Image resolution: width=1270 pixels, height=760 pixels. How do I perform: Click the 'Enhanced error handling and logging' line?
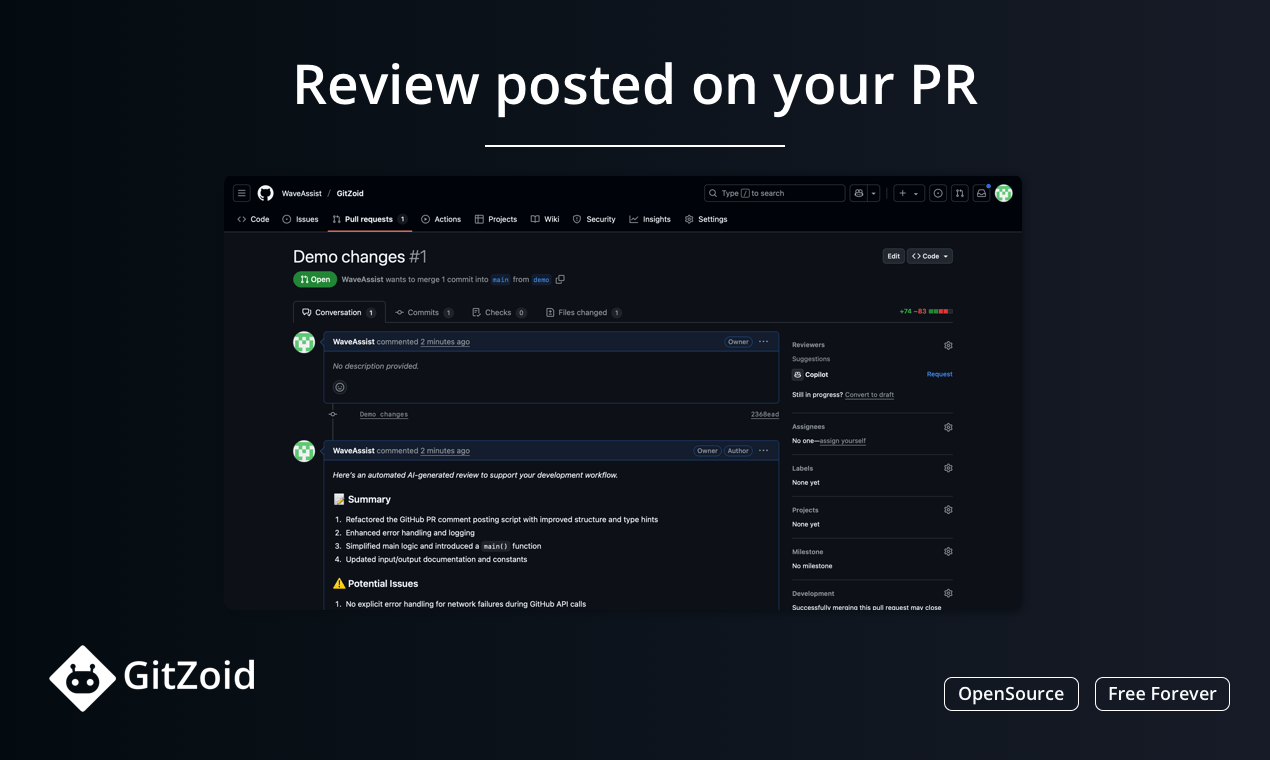point(410,533)
